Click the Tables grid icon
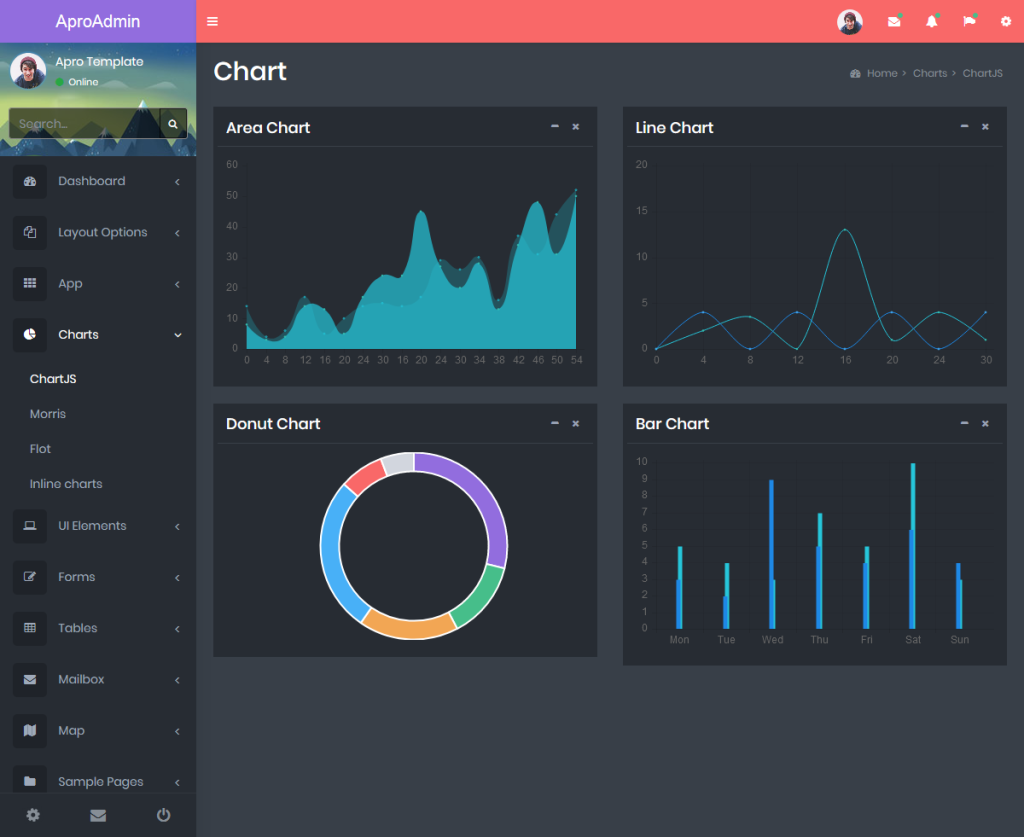 pos(30,628)
